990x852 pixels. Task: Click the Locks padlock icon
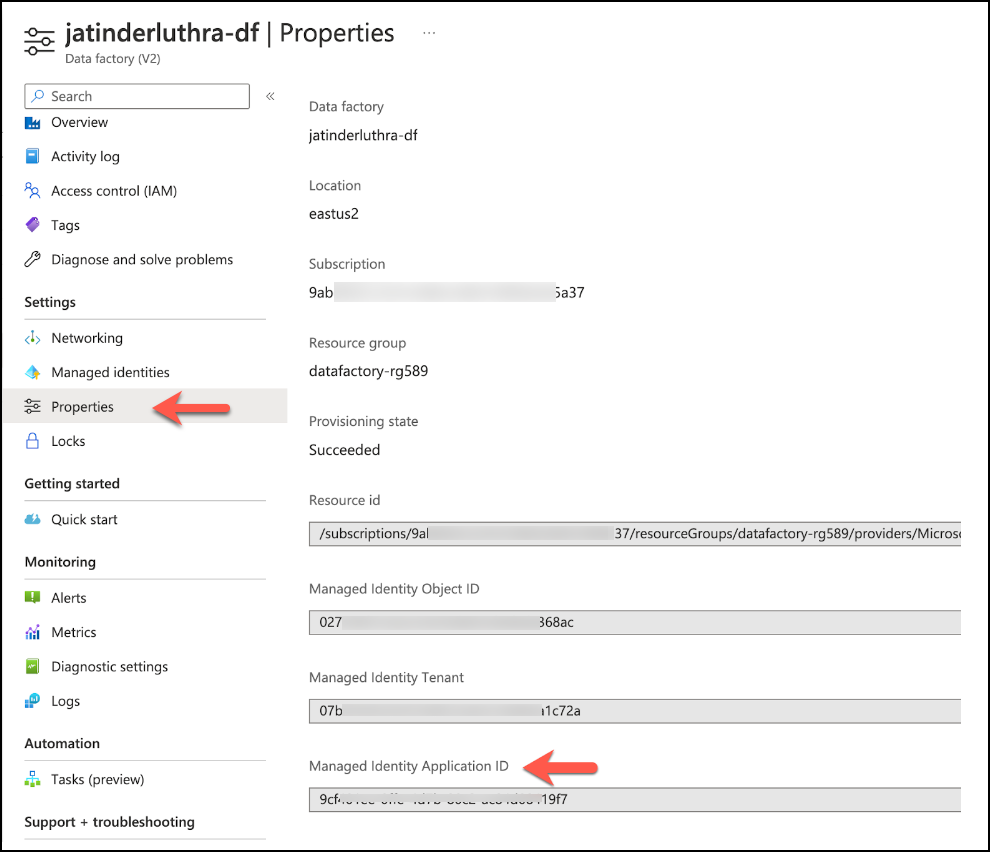(33, 442)
